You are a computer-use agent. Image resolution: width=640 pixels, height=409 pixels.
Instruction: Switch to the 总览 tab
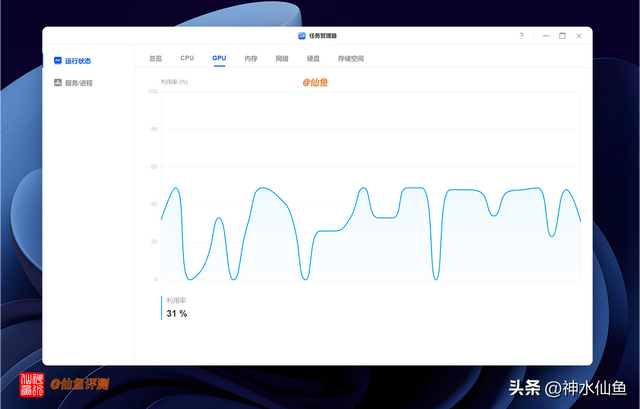(156, 59)
